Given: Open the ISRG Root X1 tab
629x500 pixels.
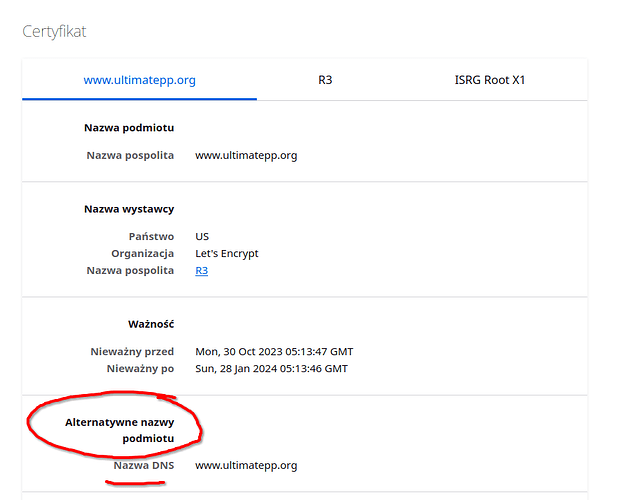Looking at the screenshot, I should (490, 80).
